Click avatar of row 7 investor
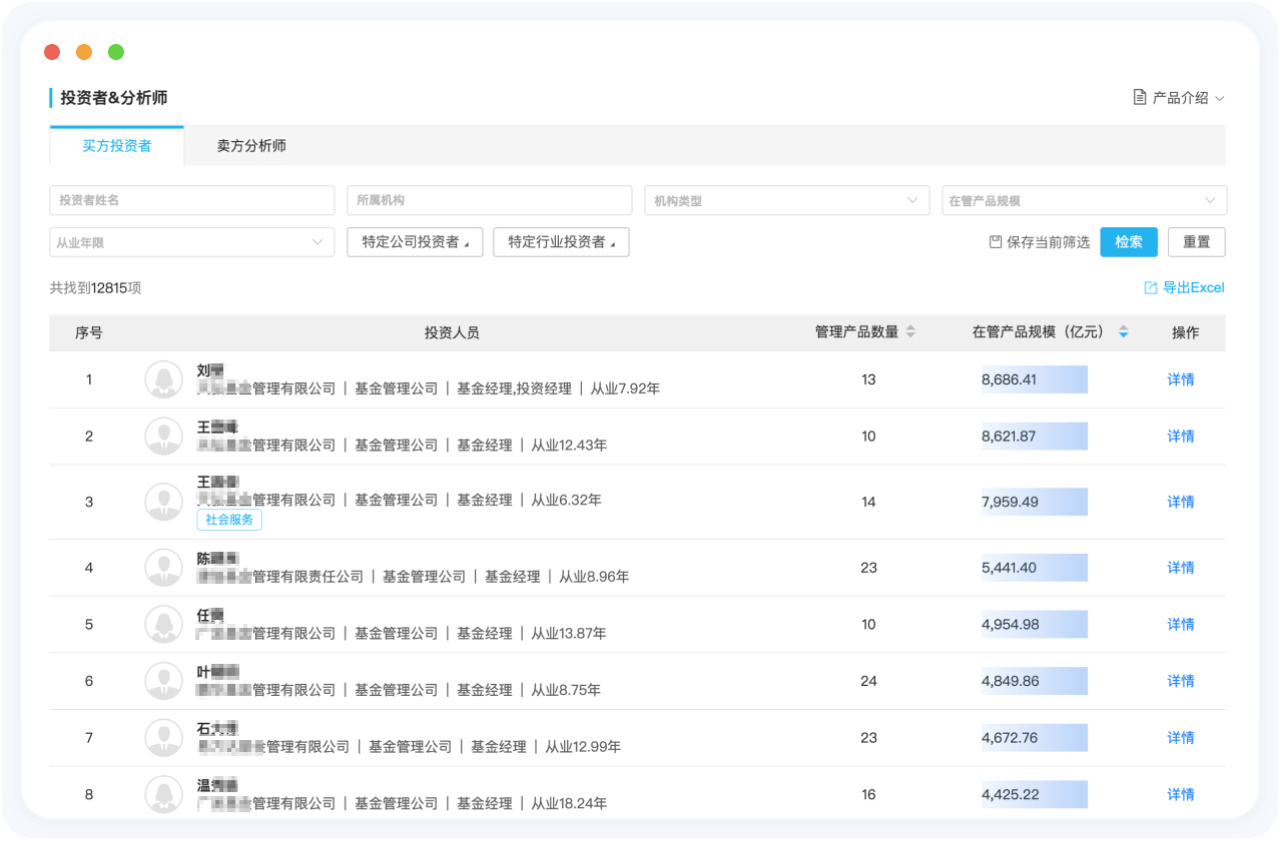Viewport: 1280px width, 842px height. tap(163, 738)
